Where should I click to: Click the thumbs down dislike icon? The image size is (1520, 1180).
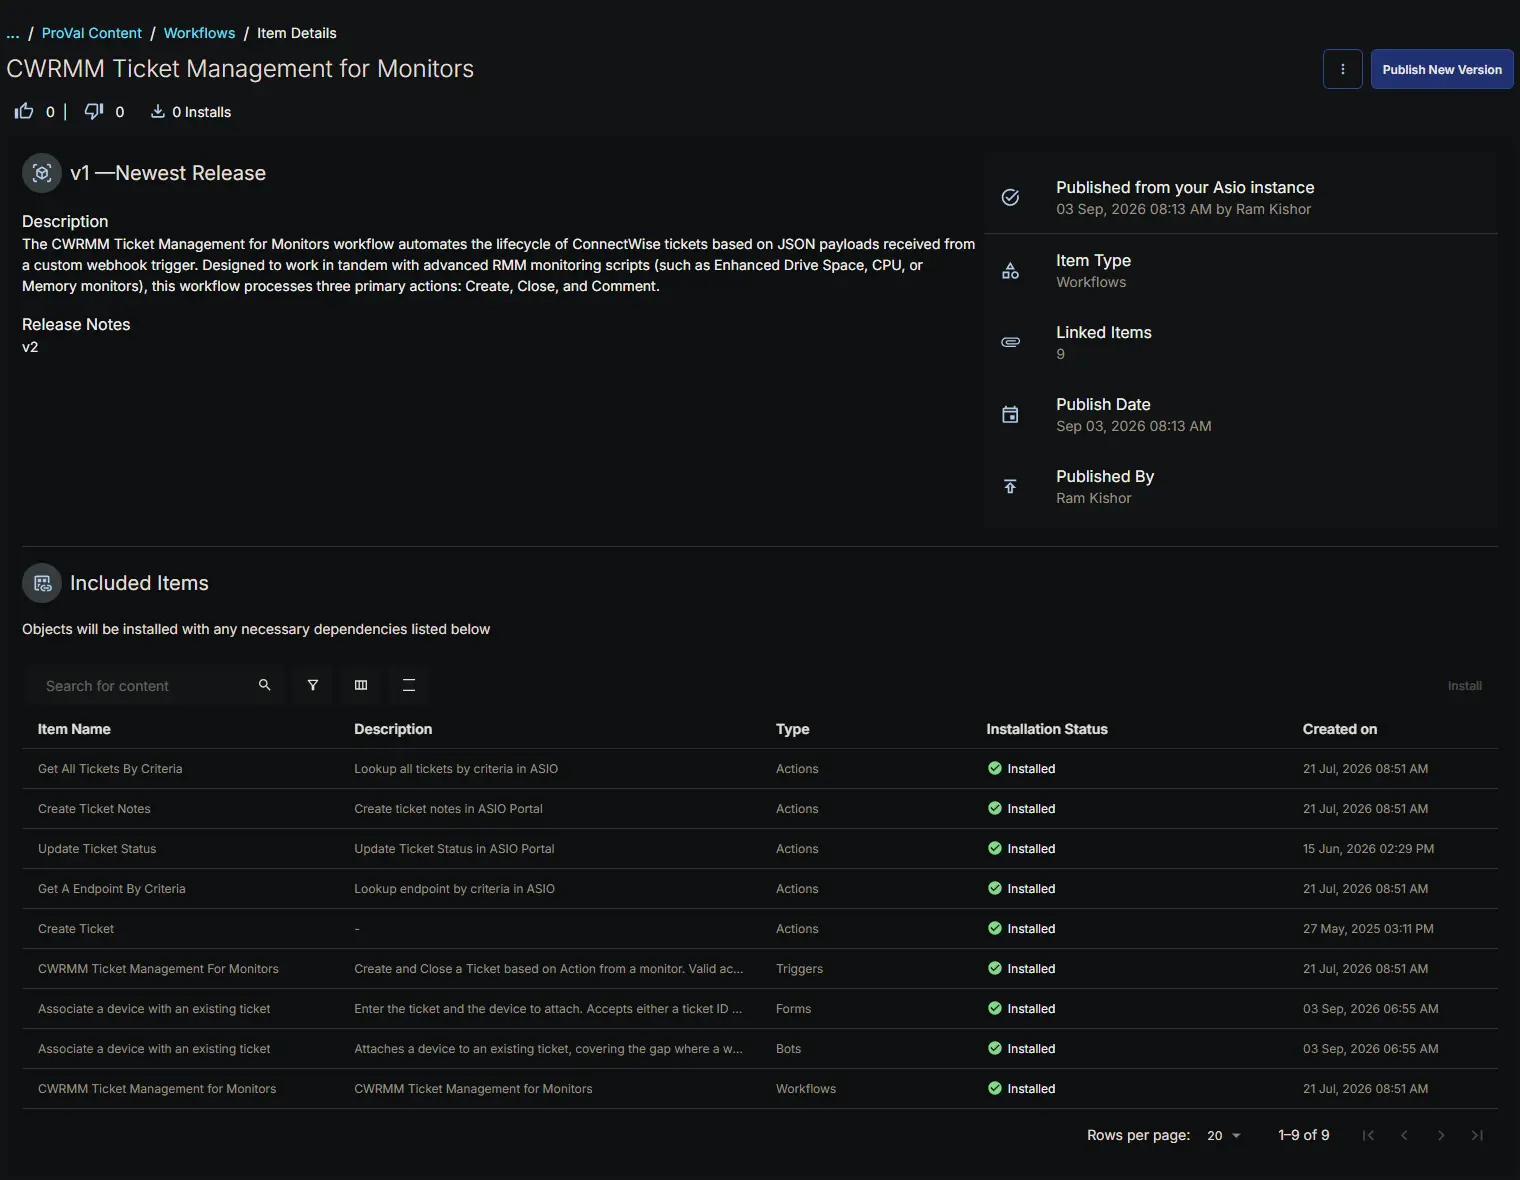click(94, 111)
